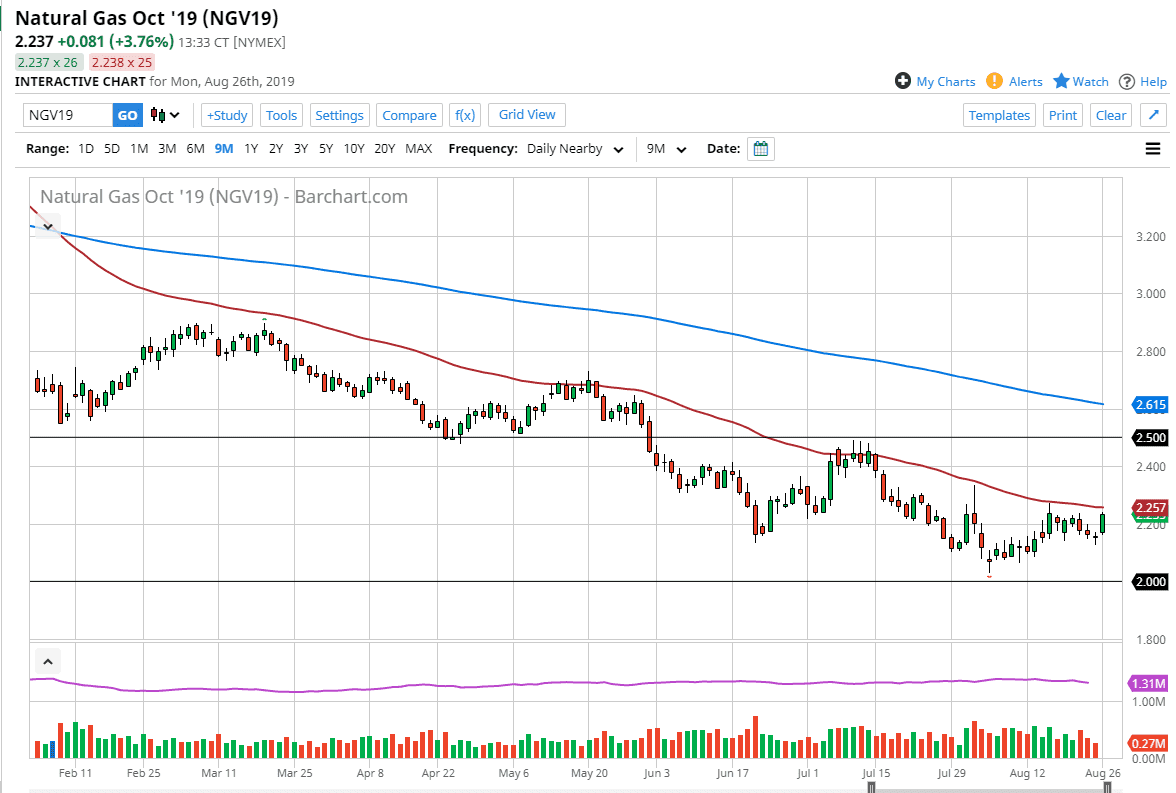Click the expand chart arrow icon
The height and width of the screenshot is (793, 1176).
[1153, 115]
